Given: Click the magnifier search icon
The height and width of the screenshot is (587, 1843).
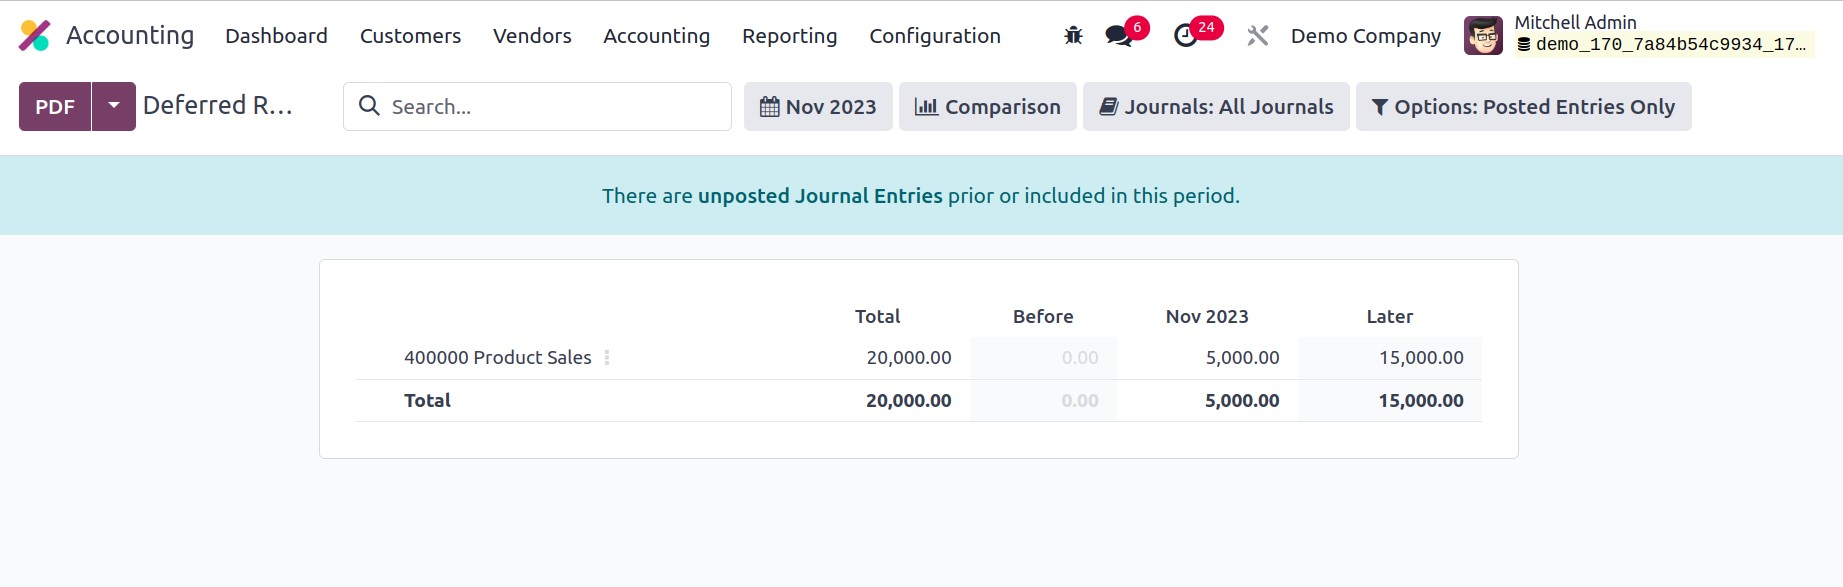Looking at the screenshot, I should tap(369, 106).
